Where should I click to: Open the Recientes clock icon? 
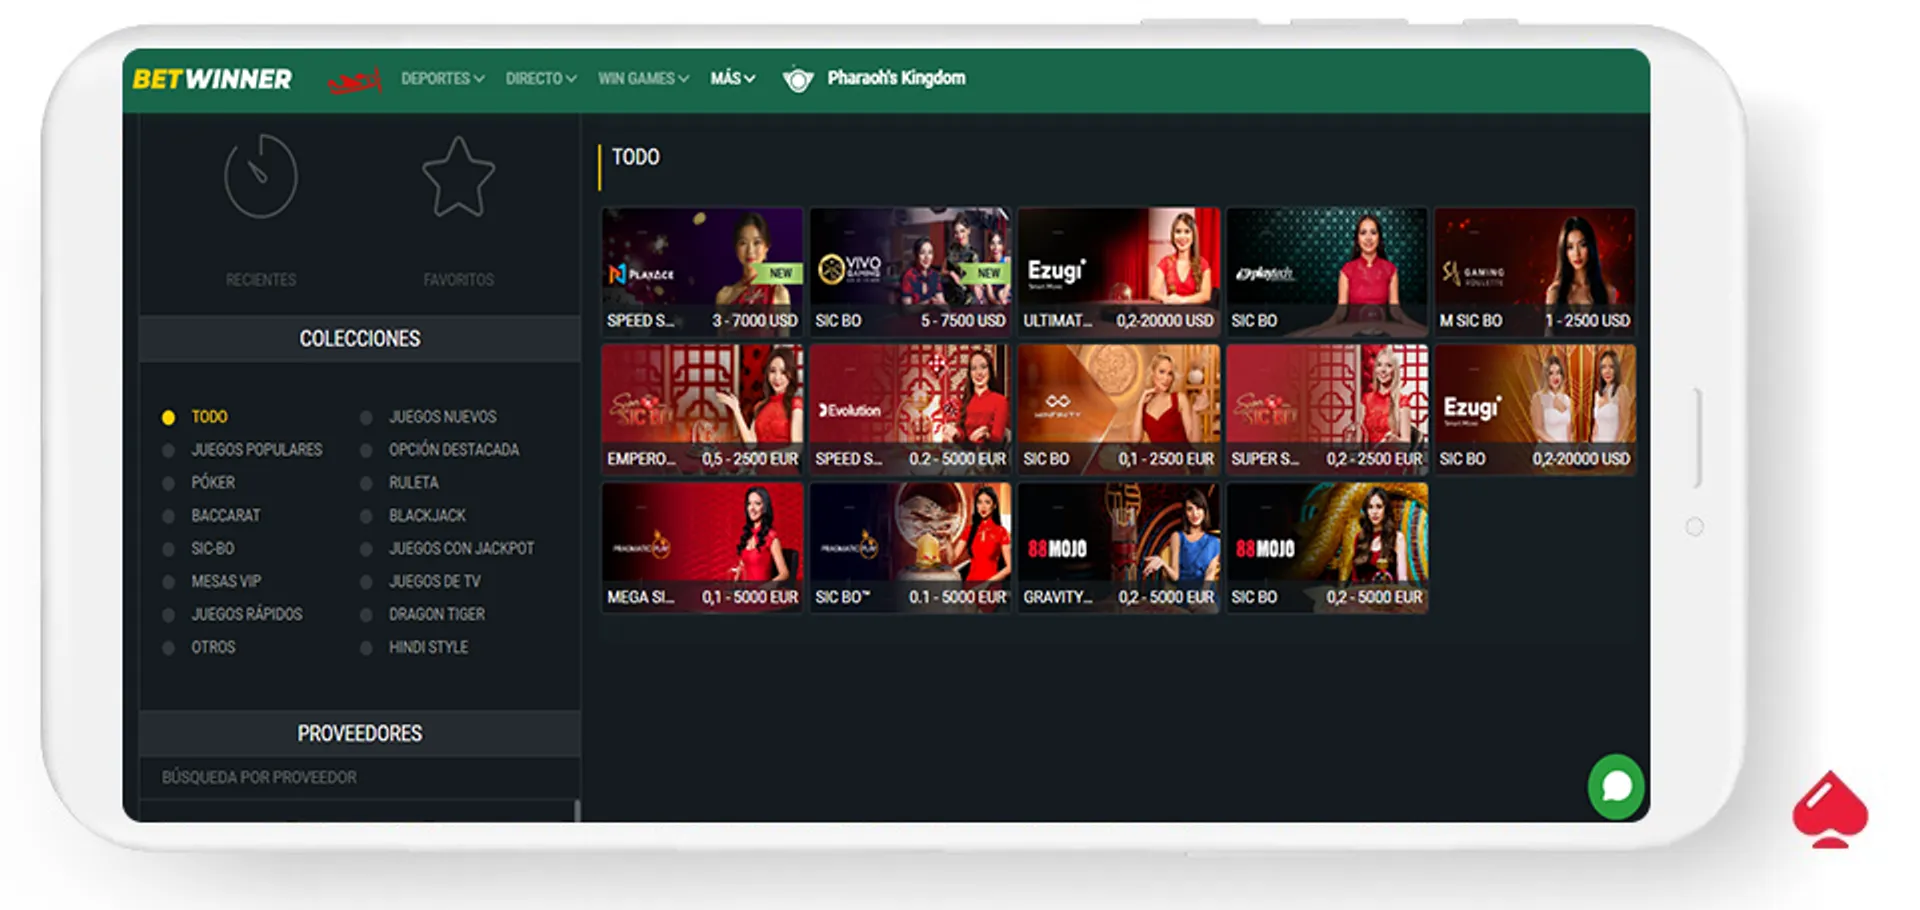[260, 177]
